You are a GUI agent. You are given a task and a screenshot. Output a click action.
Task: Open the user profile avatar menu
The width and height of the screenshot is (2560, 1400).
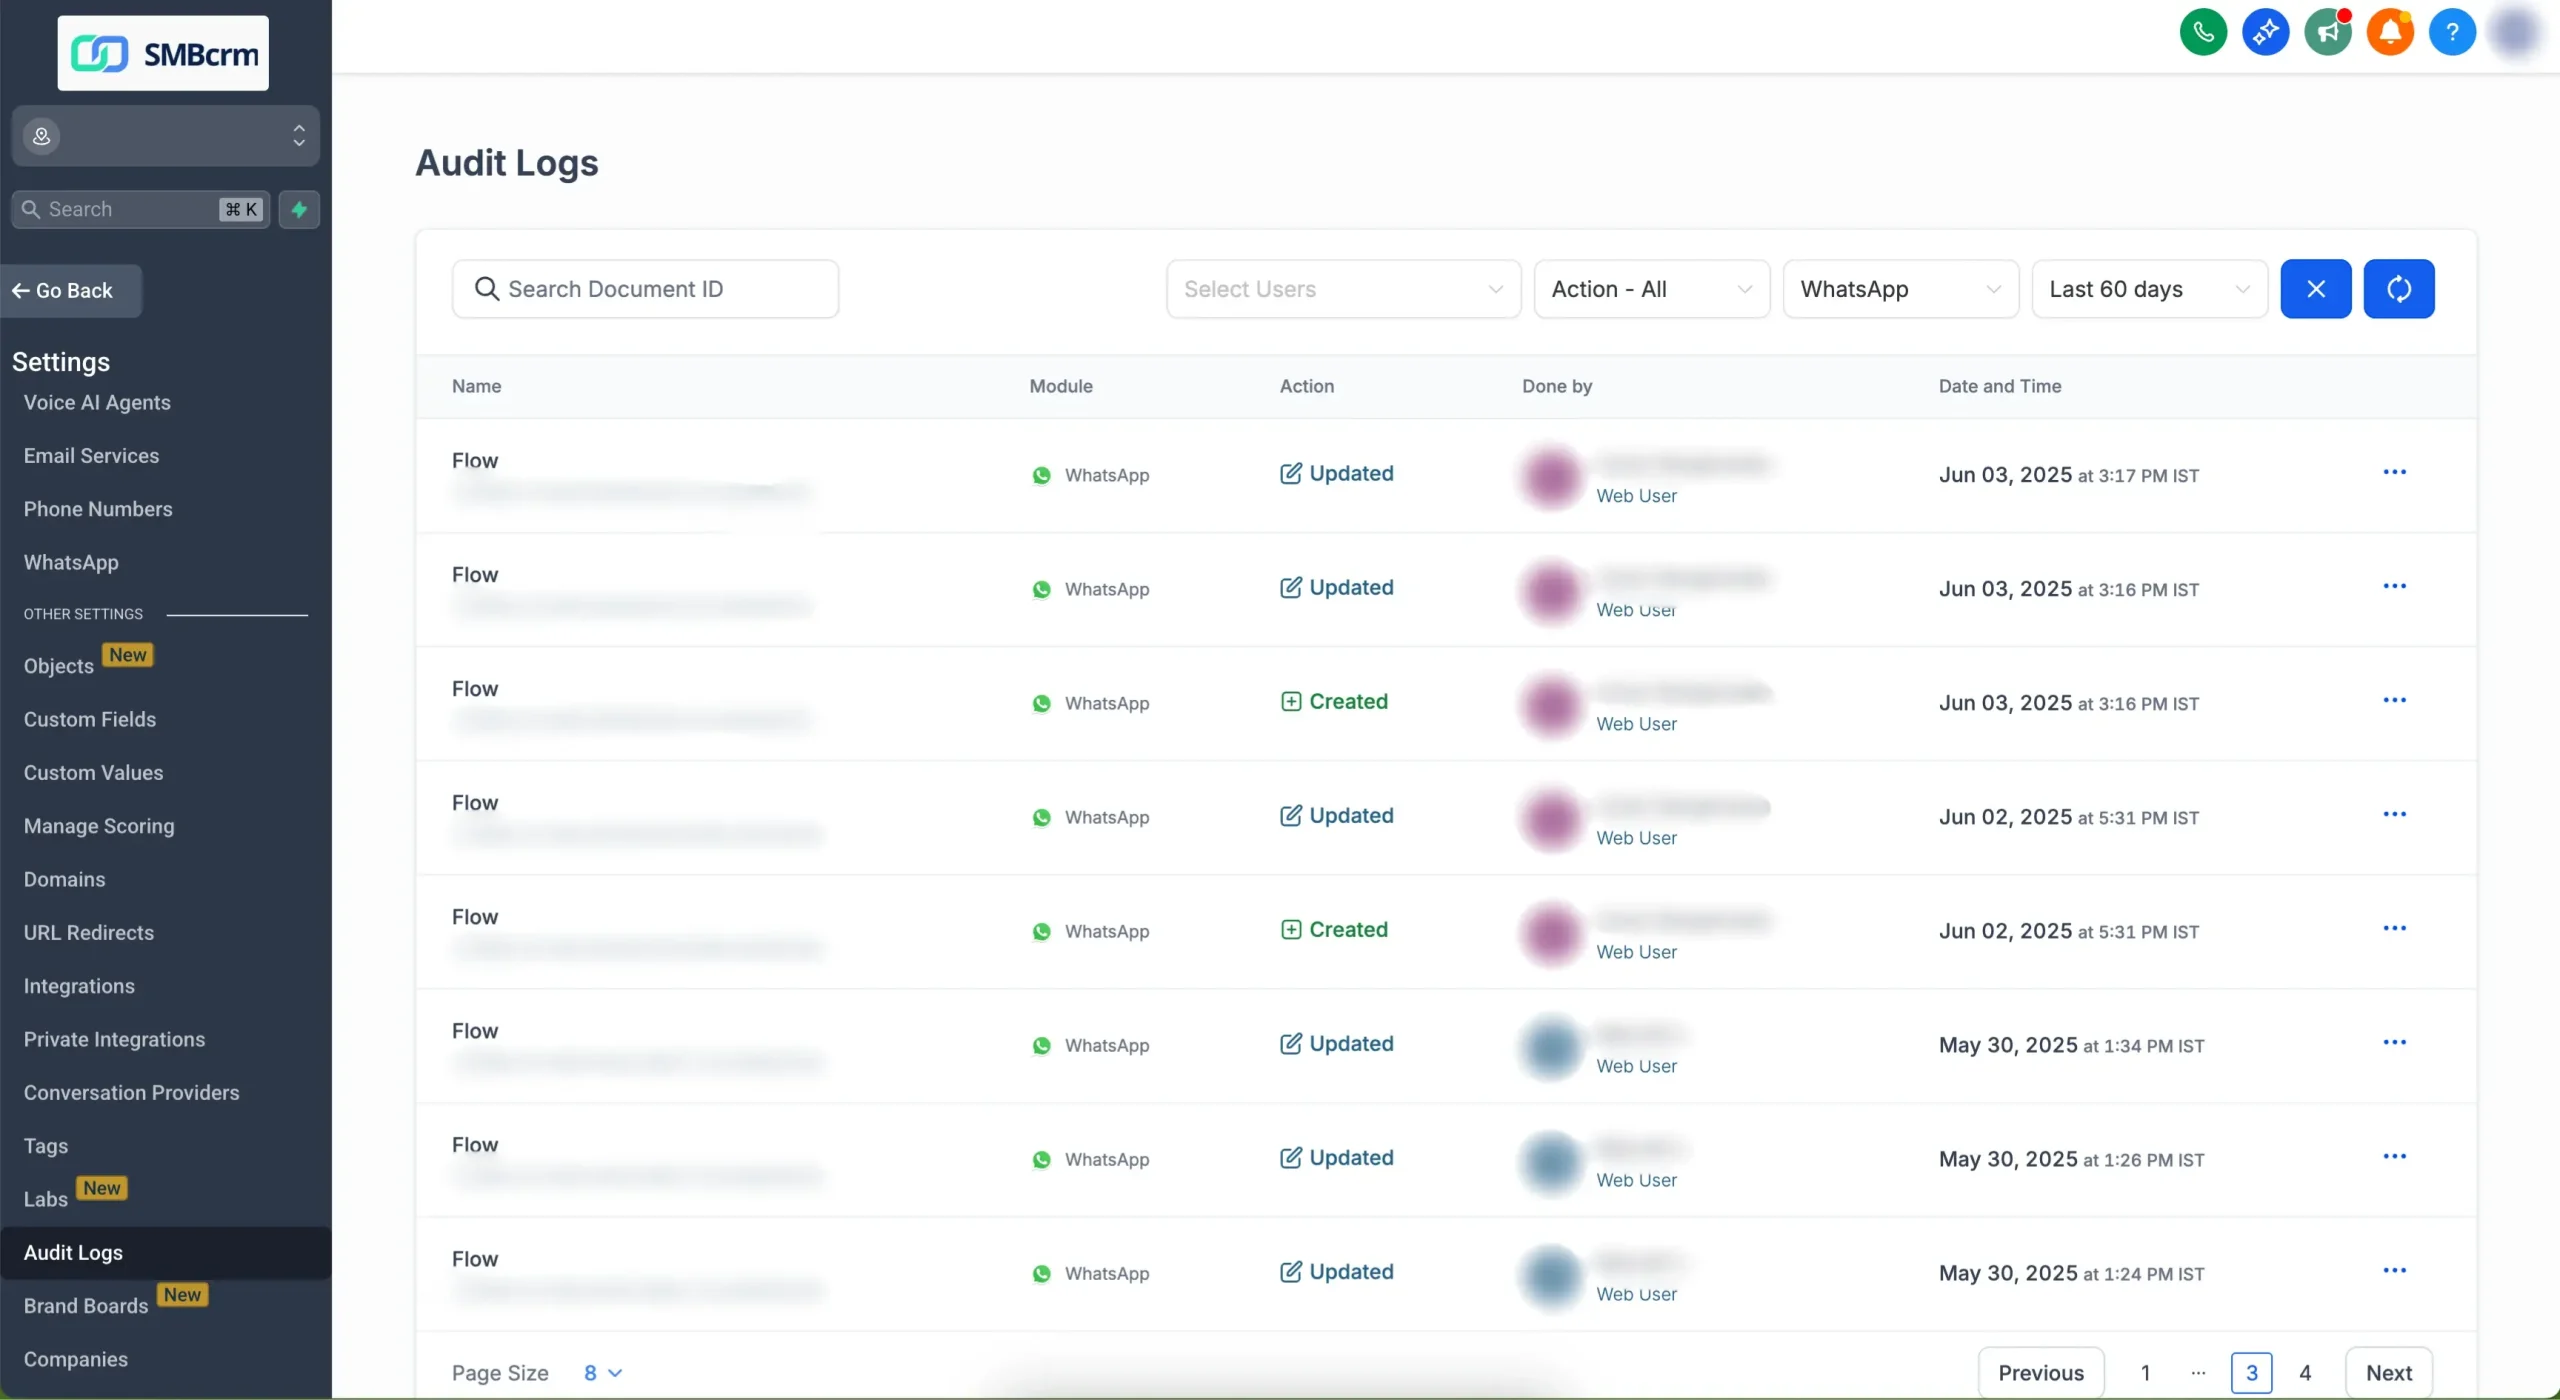click(x=2514, y=32)
